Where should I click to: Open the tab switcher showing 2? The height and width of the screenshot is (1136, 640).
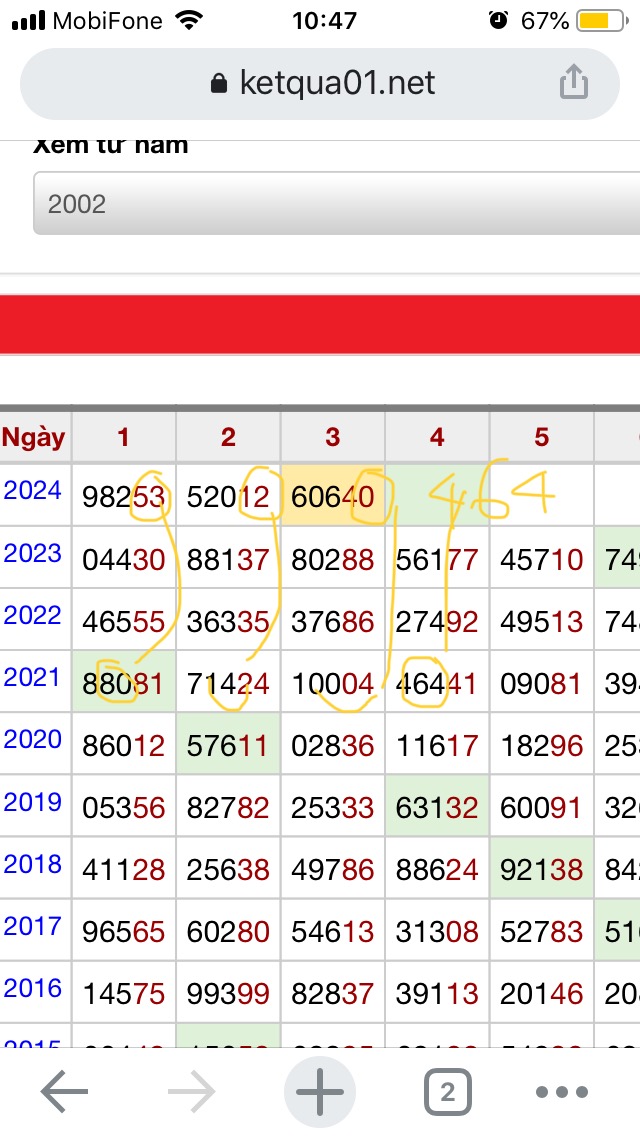447,1091
